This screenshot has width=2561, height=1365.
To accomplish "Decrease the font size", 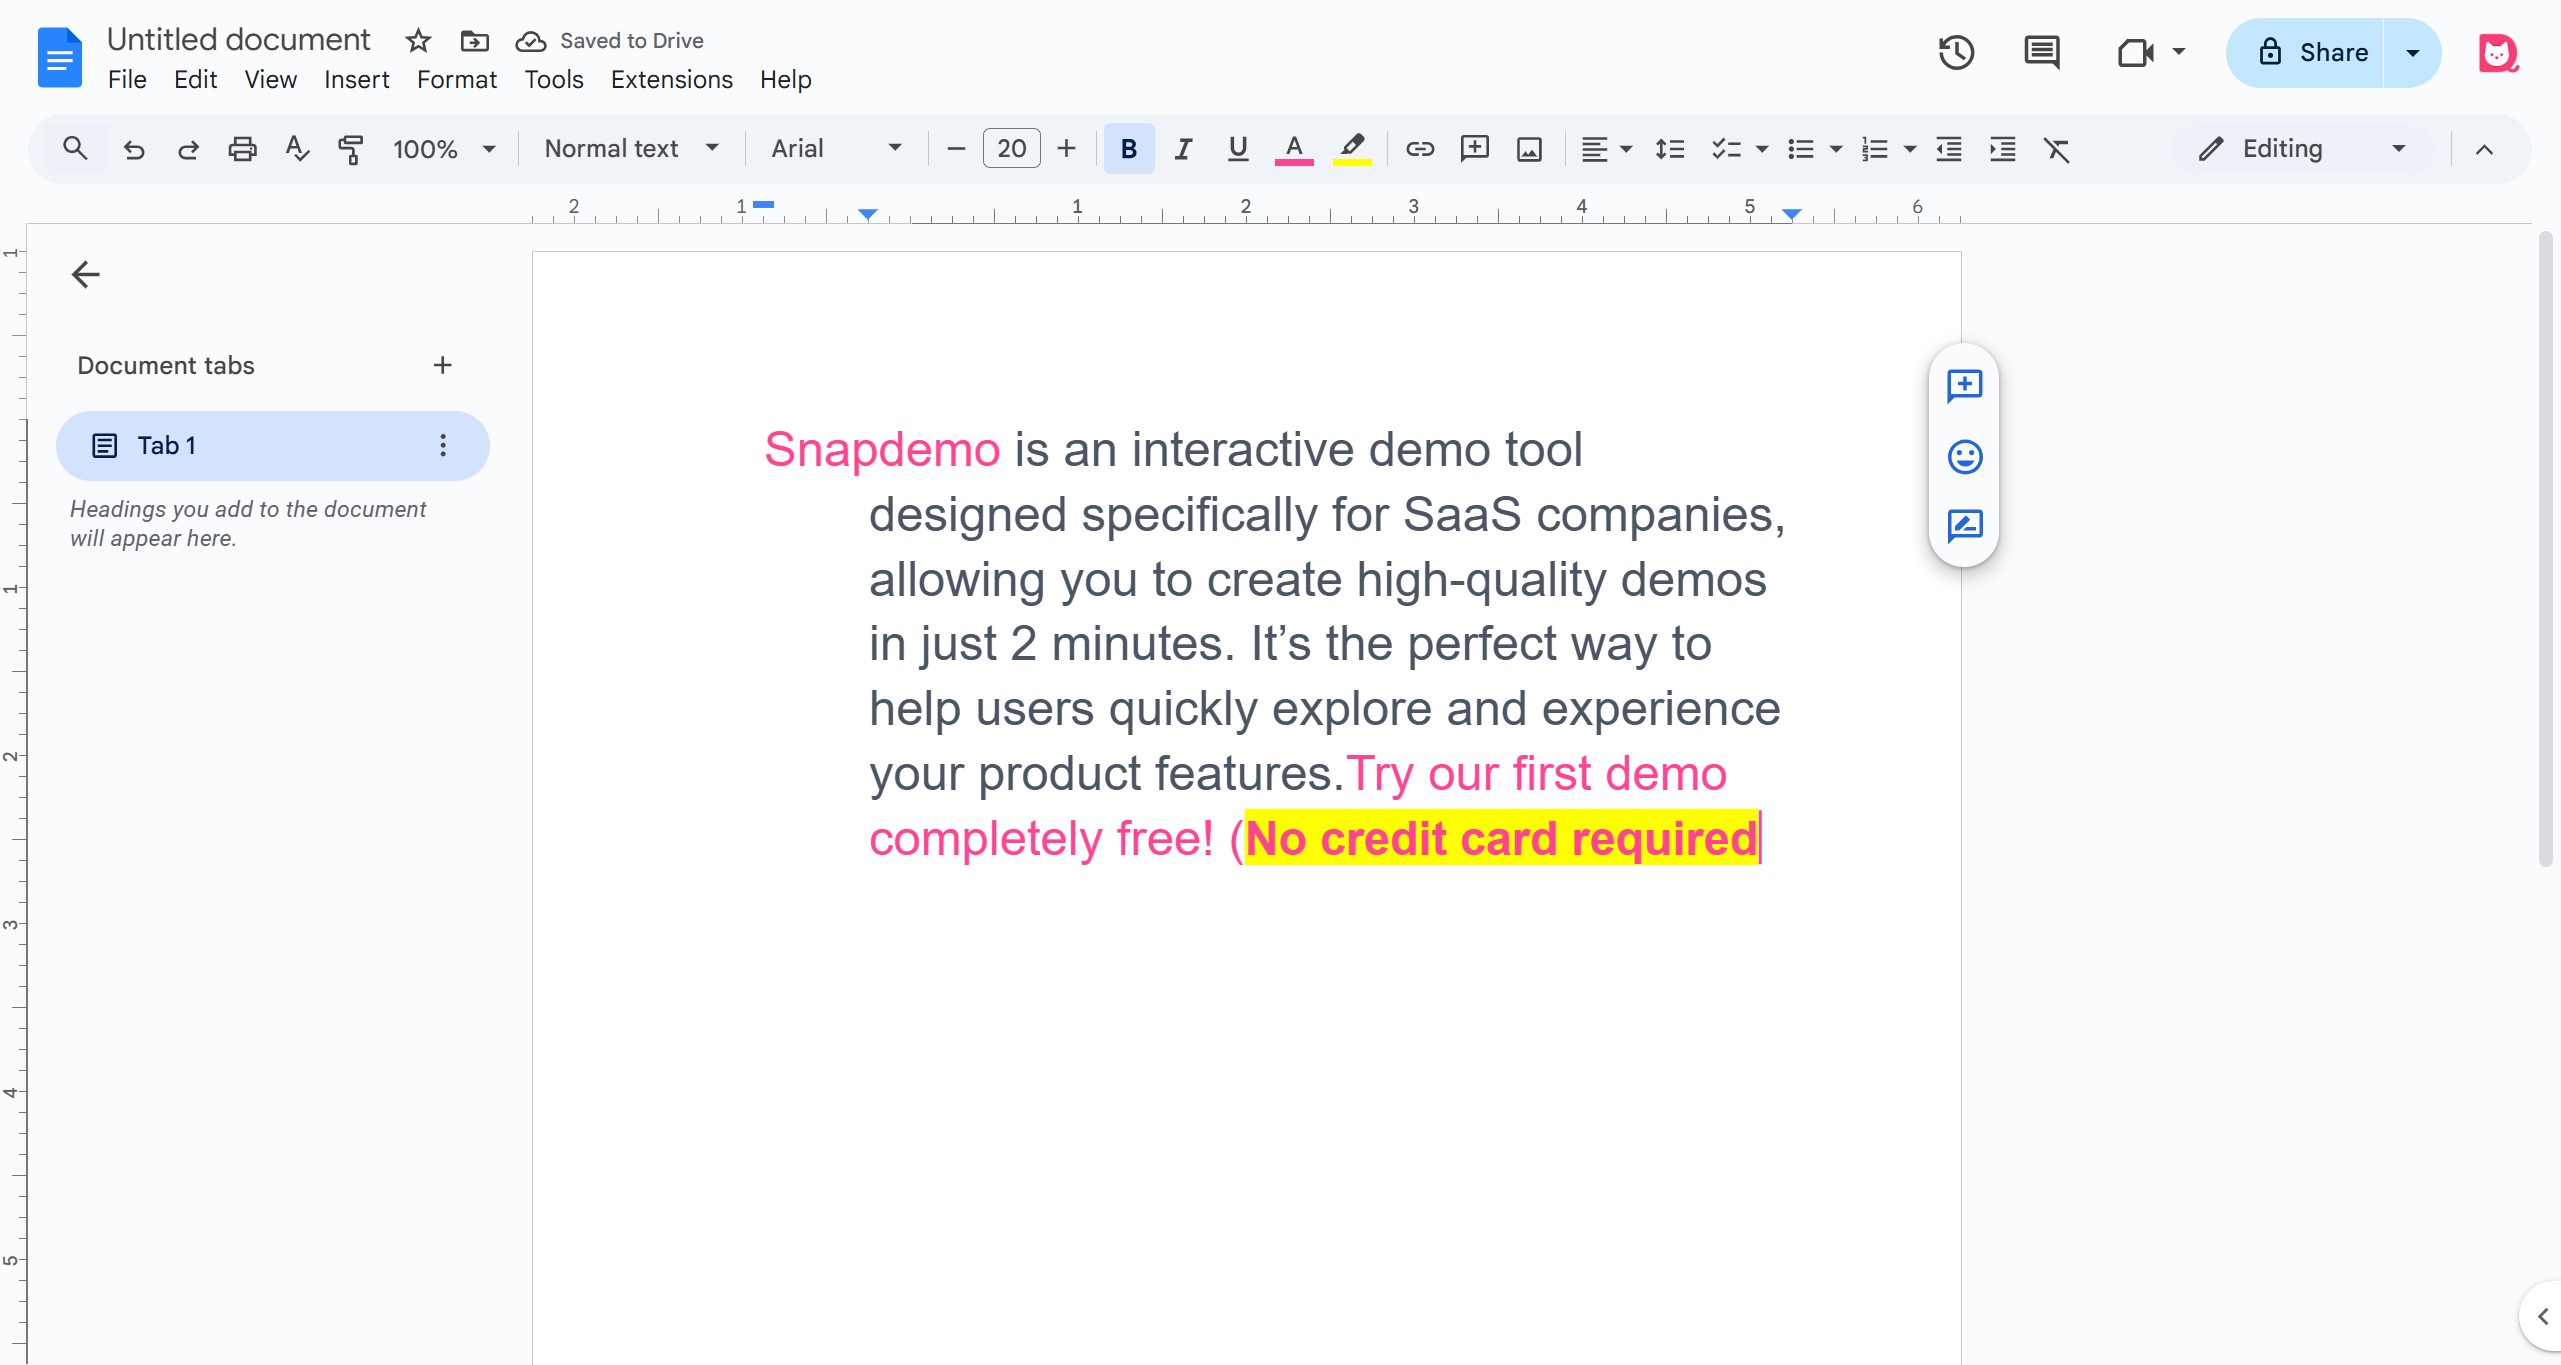I will click(956, 149).
